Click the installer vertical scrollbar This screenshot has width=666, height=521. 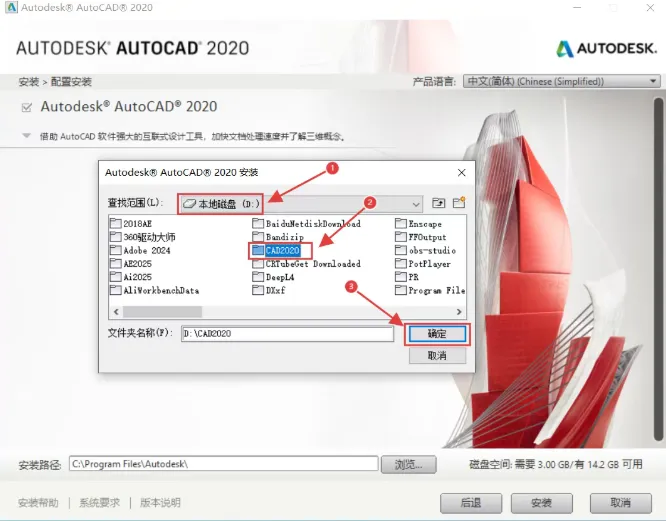[659, 268]
